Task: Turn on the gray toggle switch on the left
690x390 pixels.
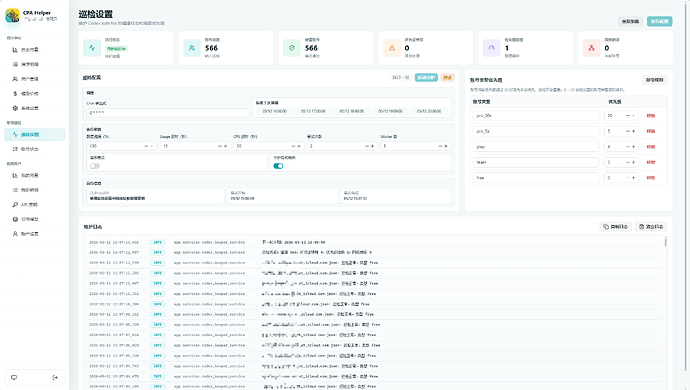Action: (x=95, y=166)
